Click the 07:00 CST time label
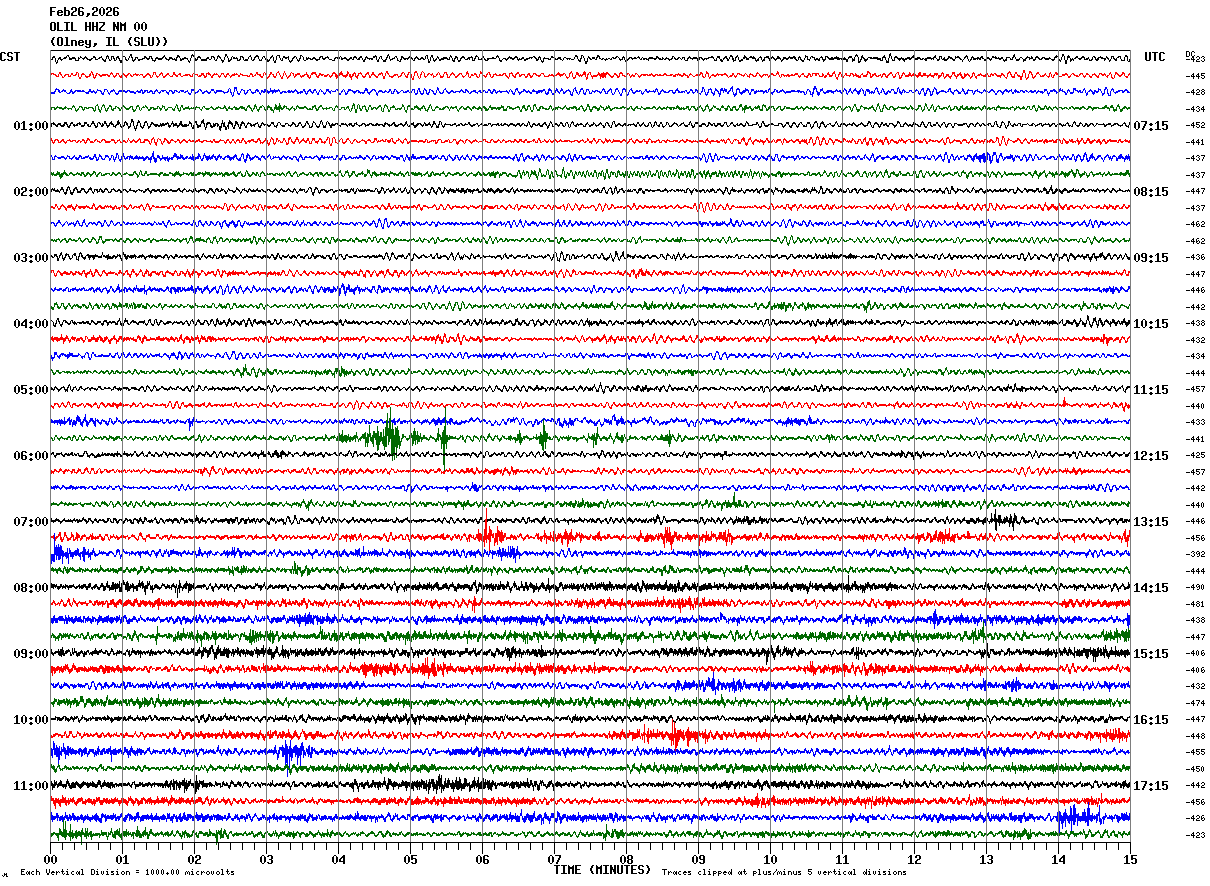Viewport: 1210px width, 886px height. (x=31, y=522)
